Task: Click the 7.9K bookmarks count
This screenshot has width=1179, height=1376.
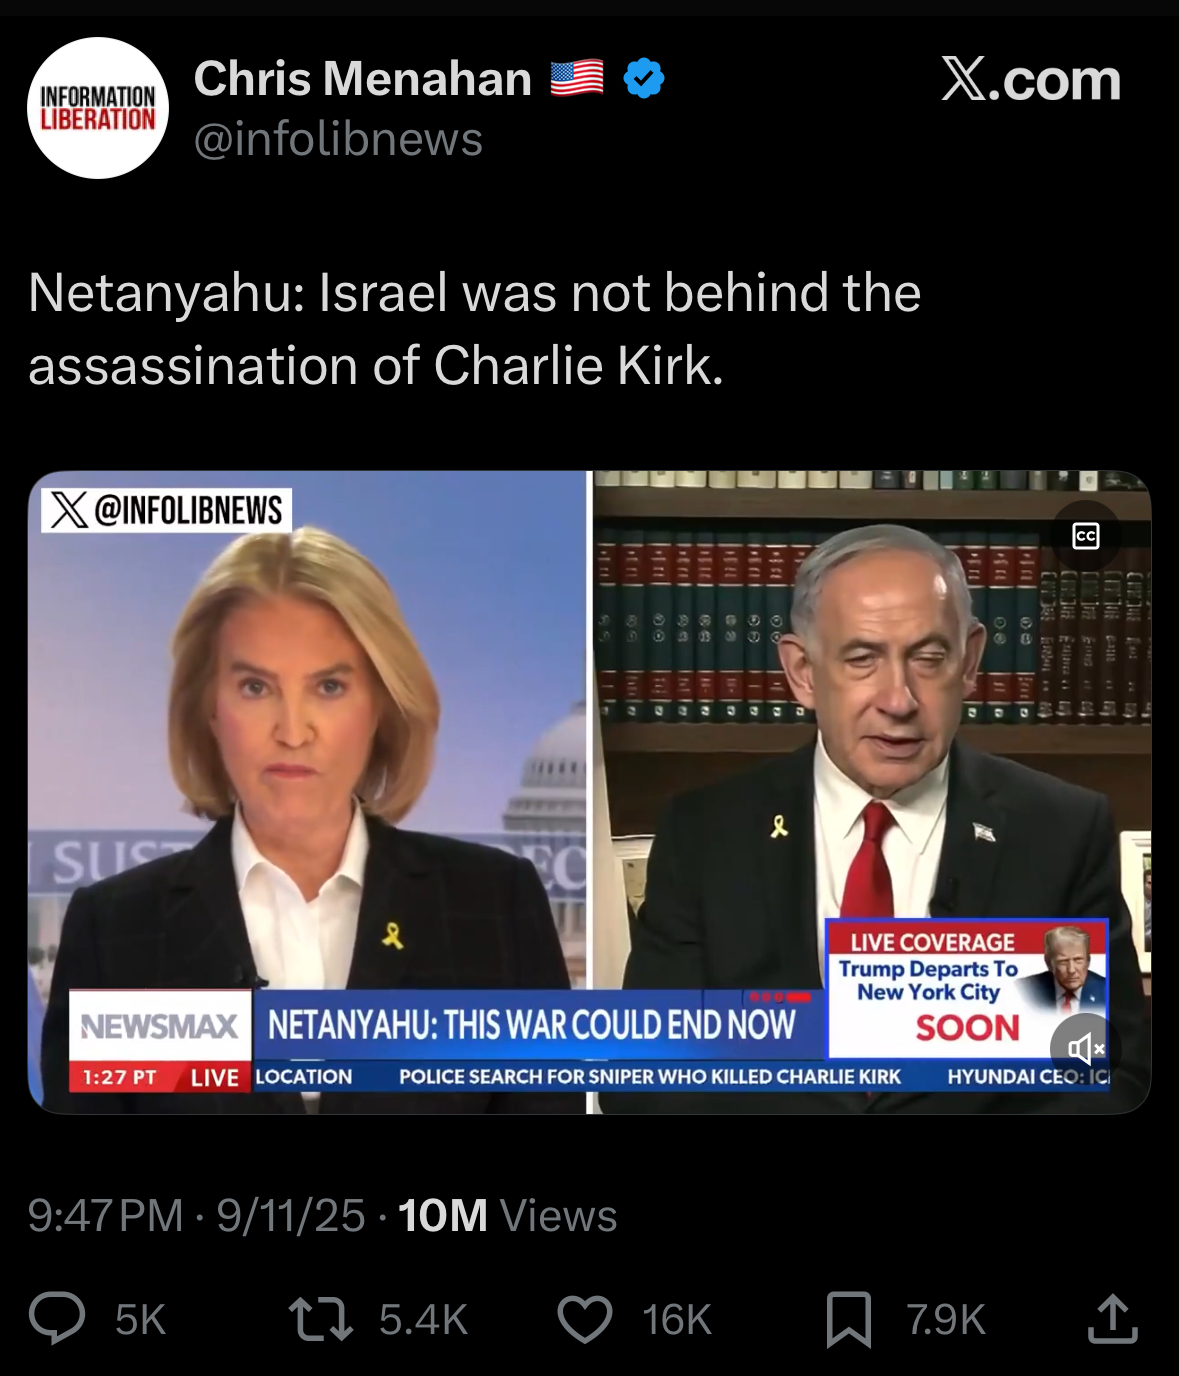Action: (946, 1320)
